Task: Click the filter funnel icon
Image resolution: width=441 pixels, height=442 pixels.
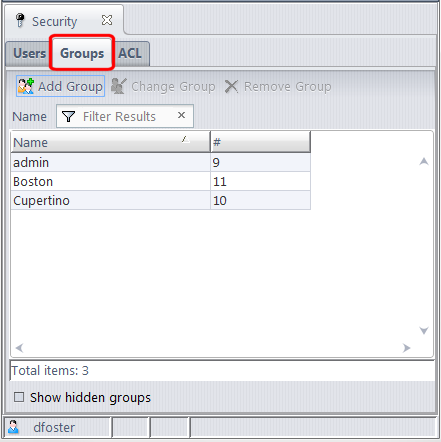Action: [68, 116]
